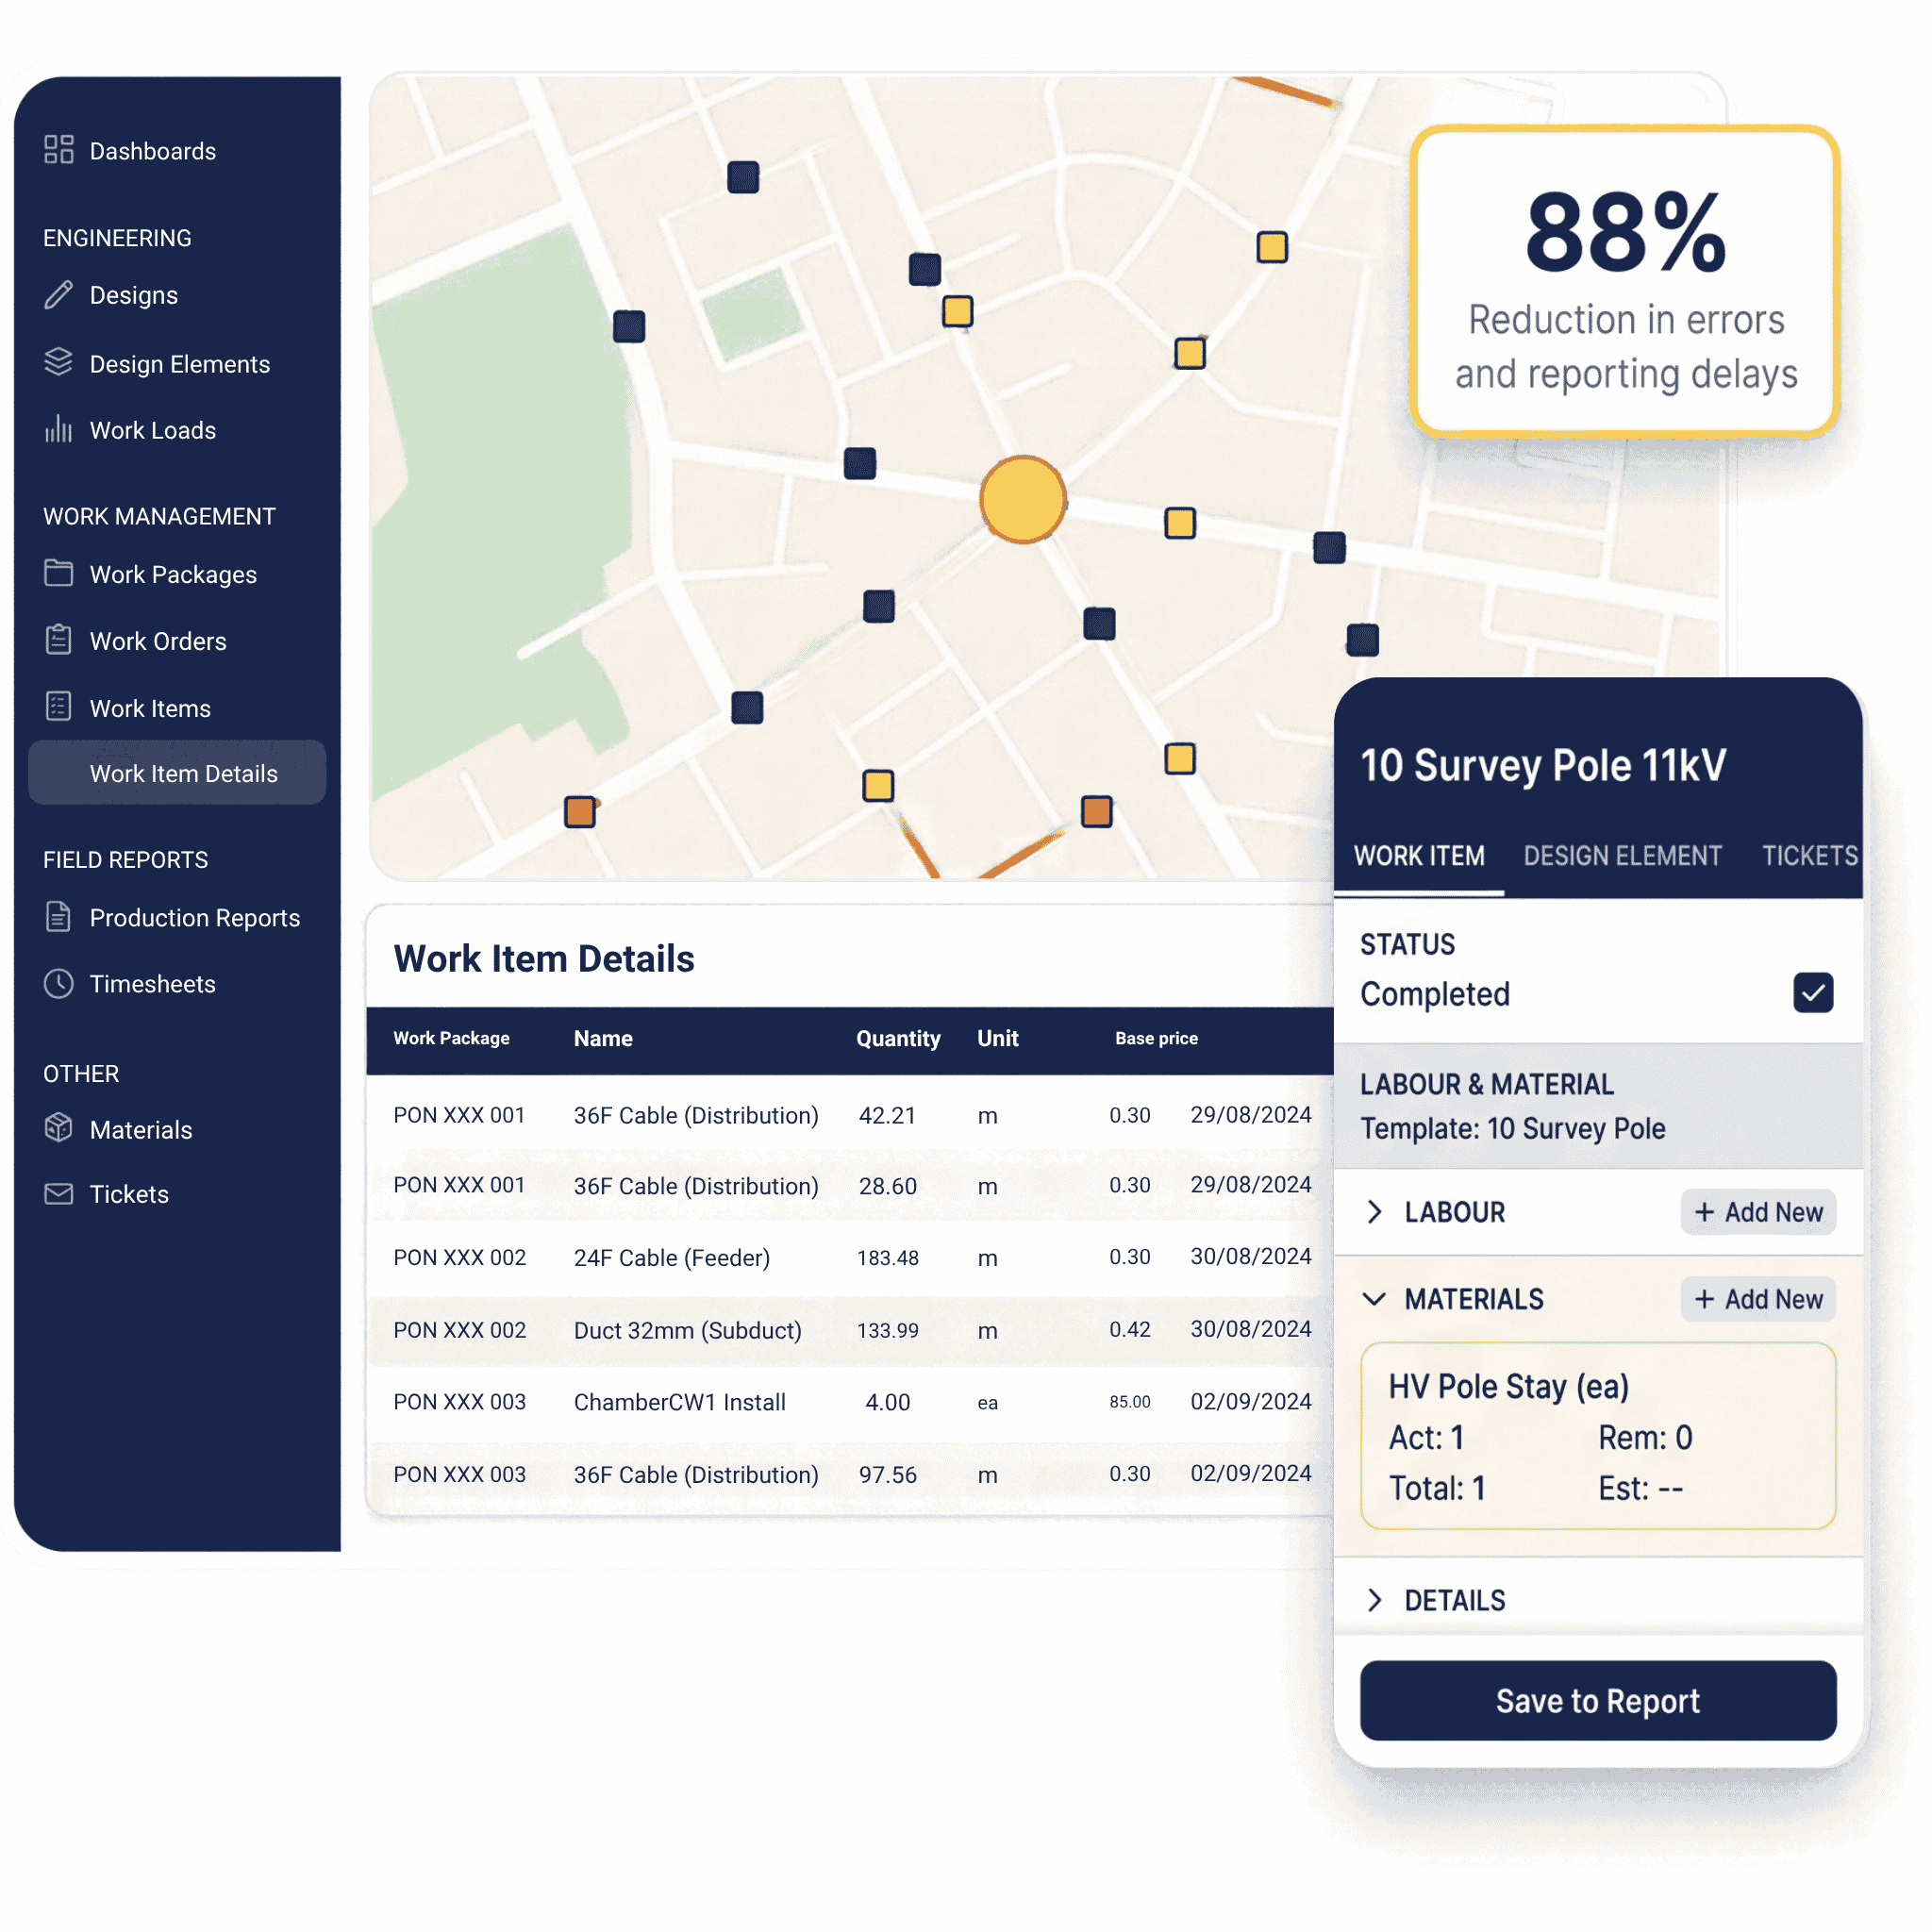
Task: Open Dashboards grid icon in sidebar
Action: coord(59,150)
